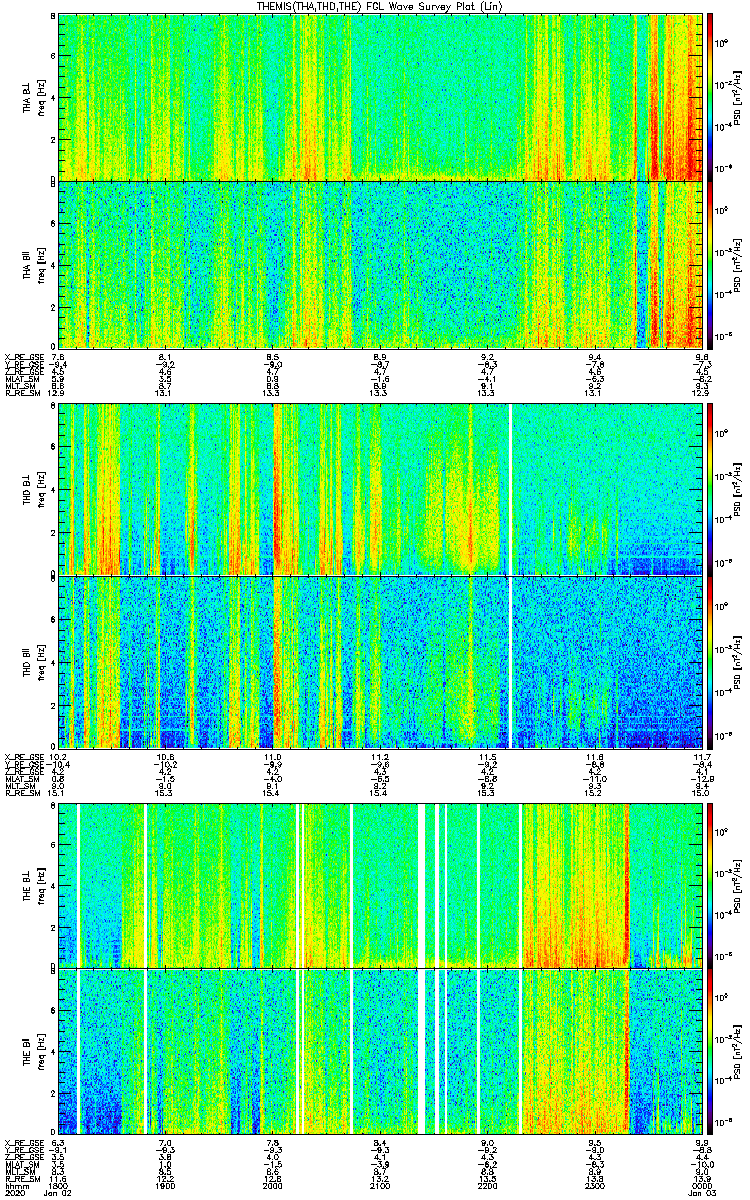Click the 1800 time tick label

click(x=58, y=1186)
